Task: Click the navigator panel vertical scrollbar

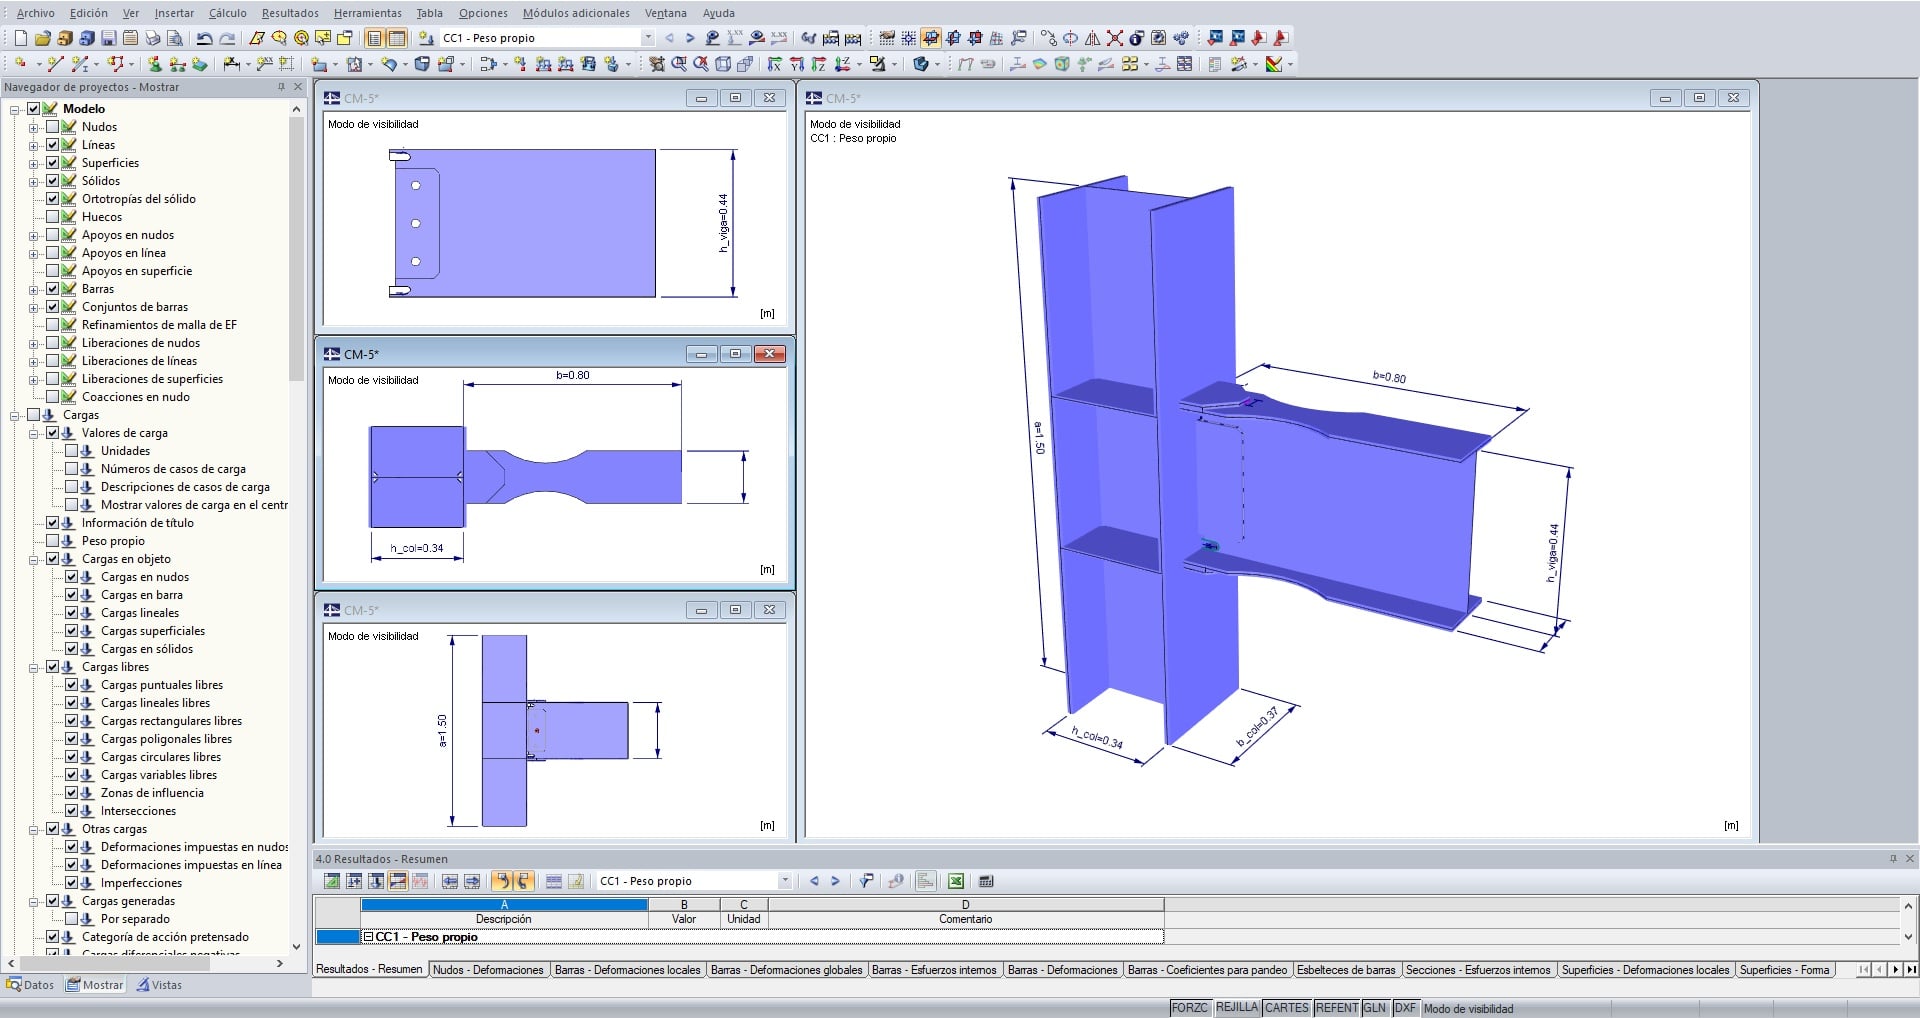Action: point(296,250)
